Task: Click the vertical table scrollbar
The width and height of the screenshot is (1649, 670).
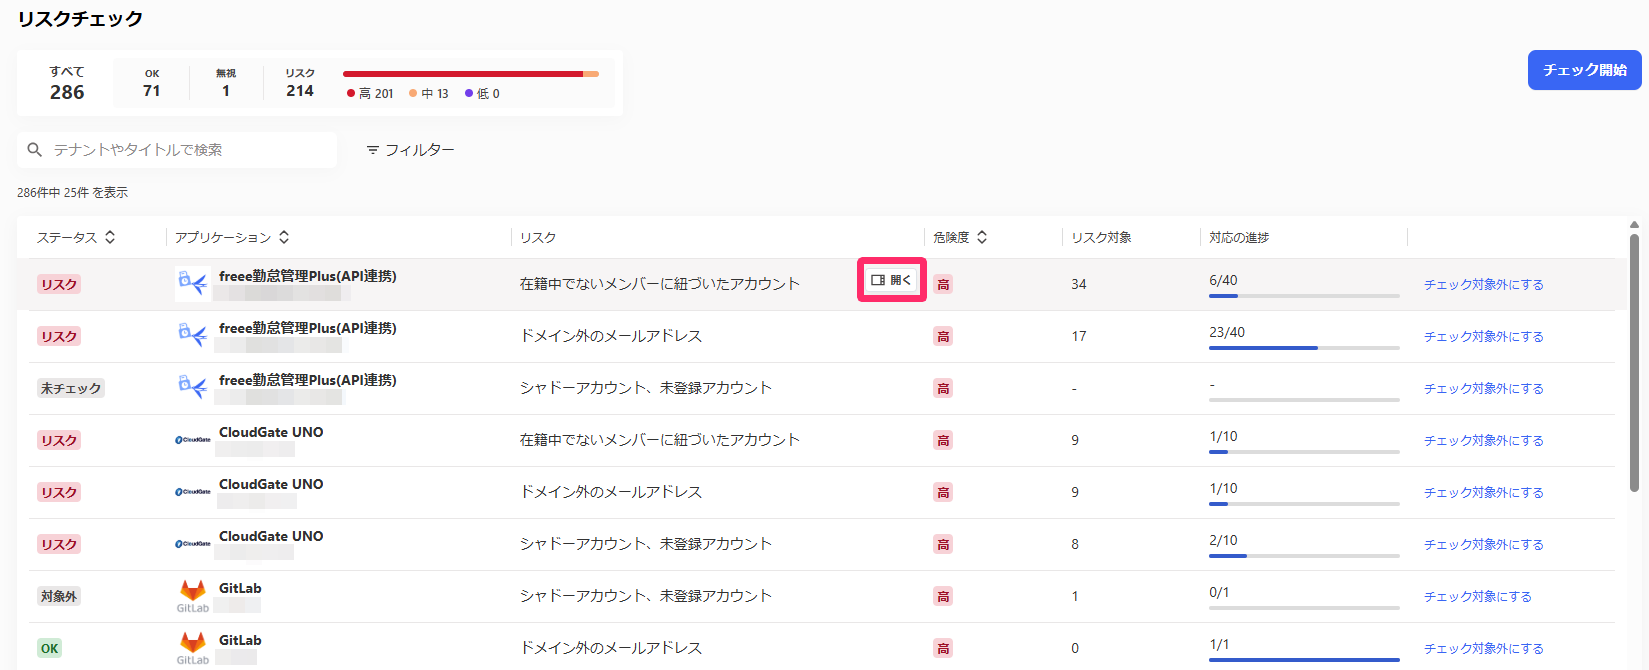Action: tap(1634, 362)
